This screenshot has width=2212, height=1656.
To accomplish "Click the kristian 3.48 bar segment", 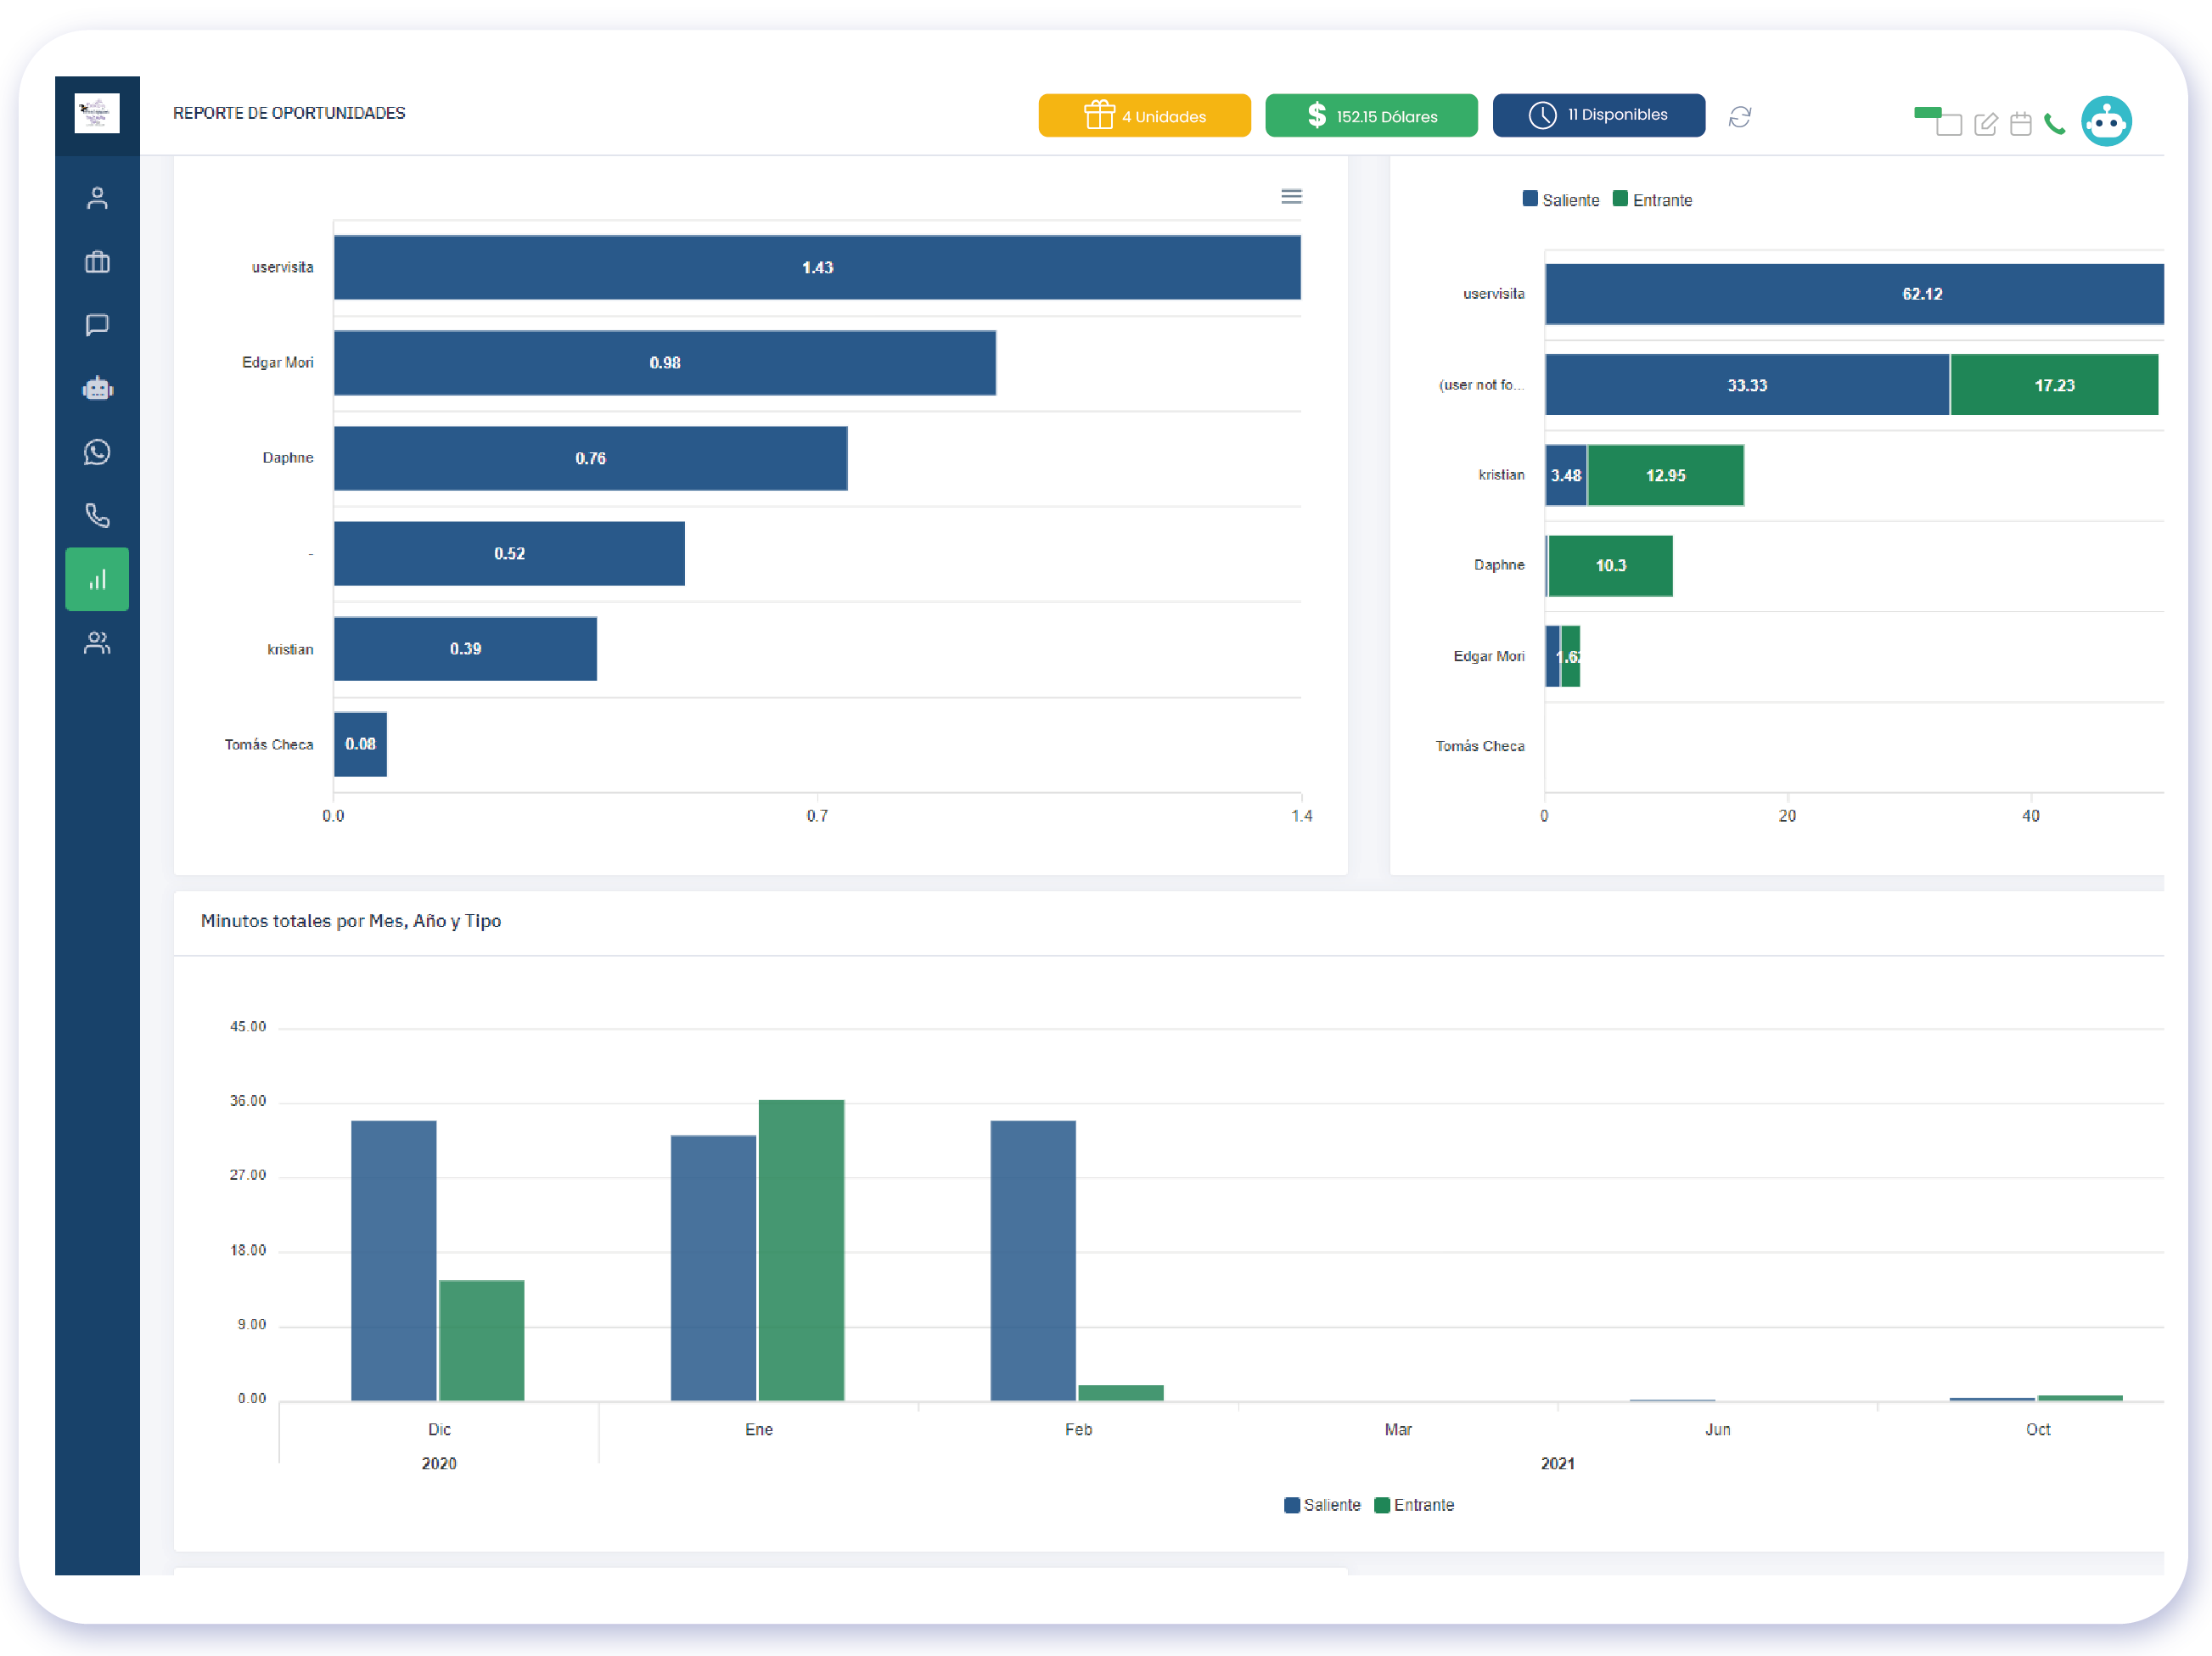I will point(1566,475).
